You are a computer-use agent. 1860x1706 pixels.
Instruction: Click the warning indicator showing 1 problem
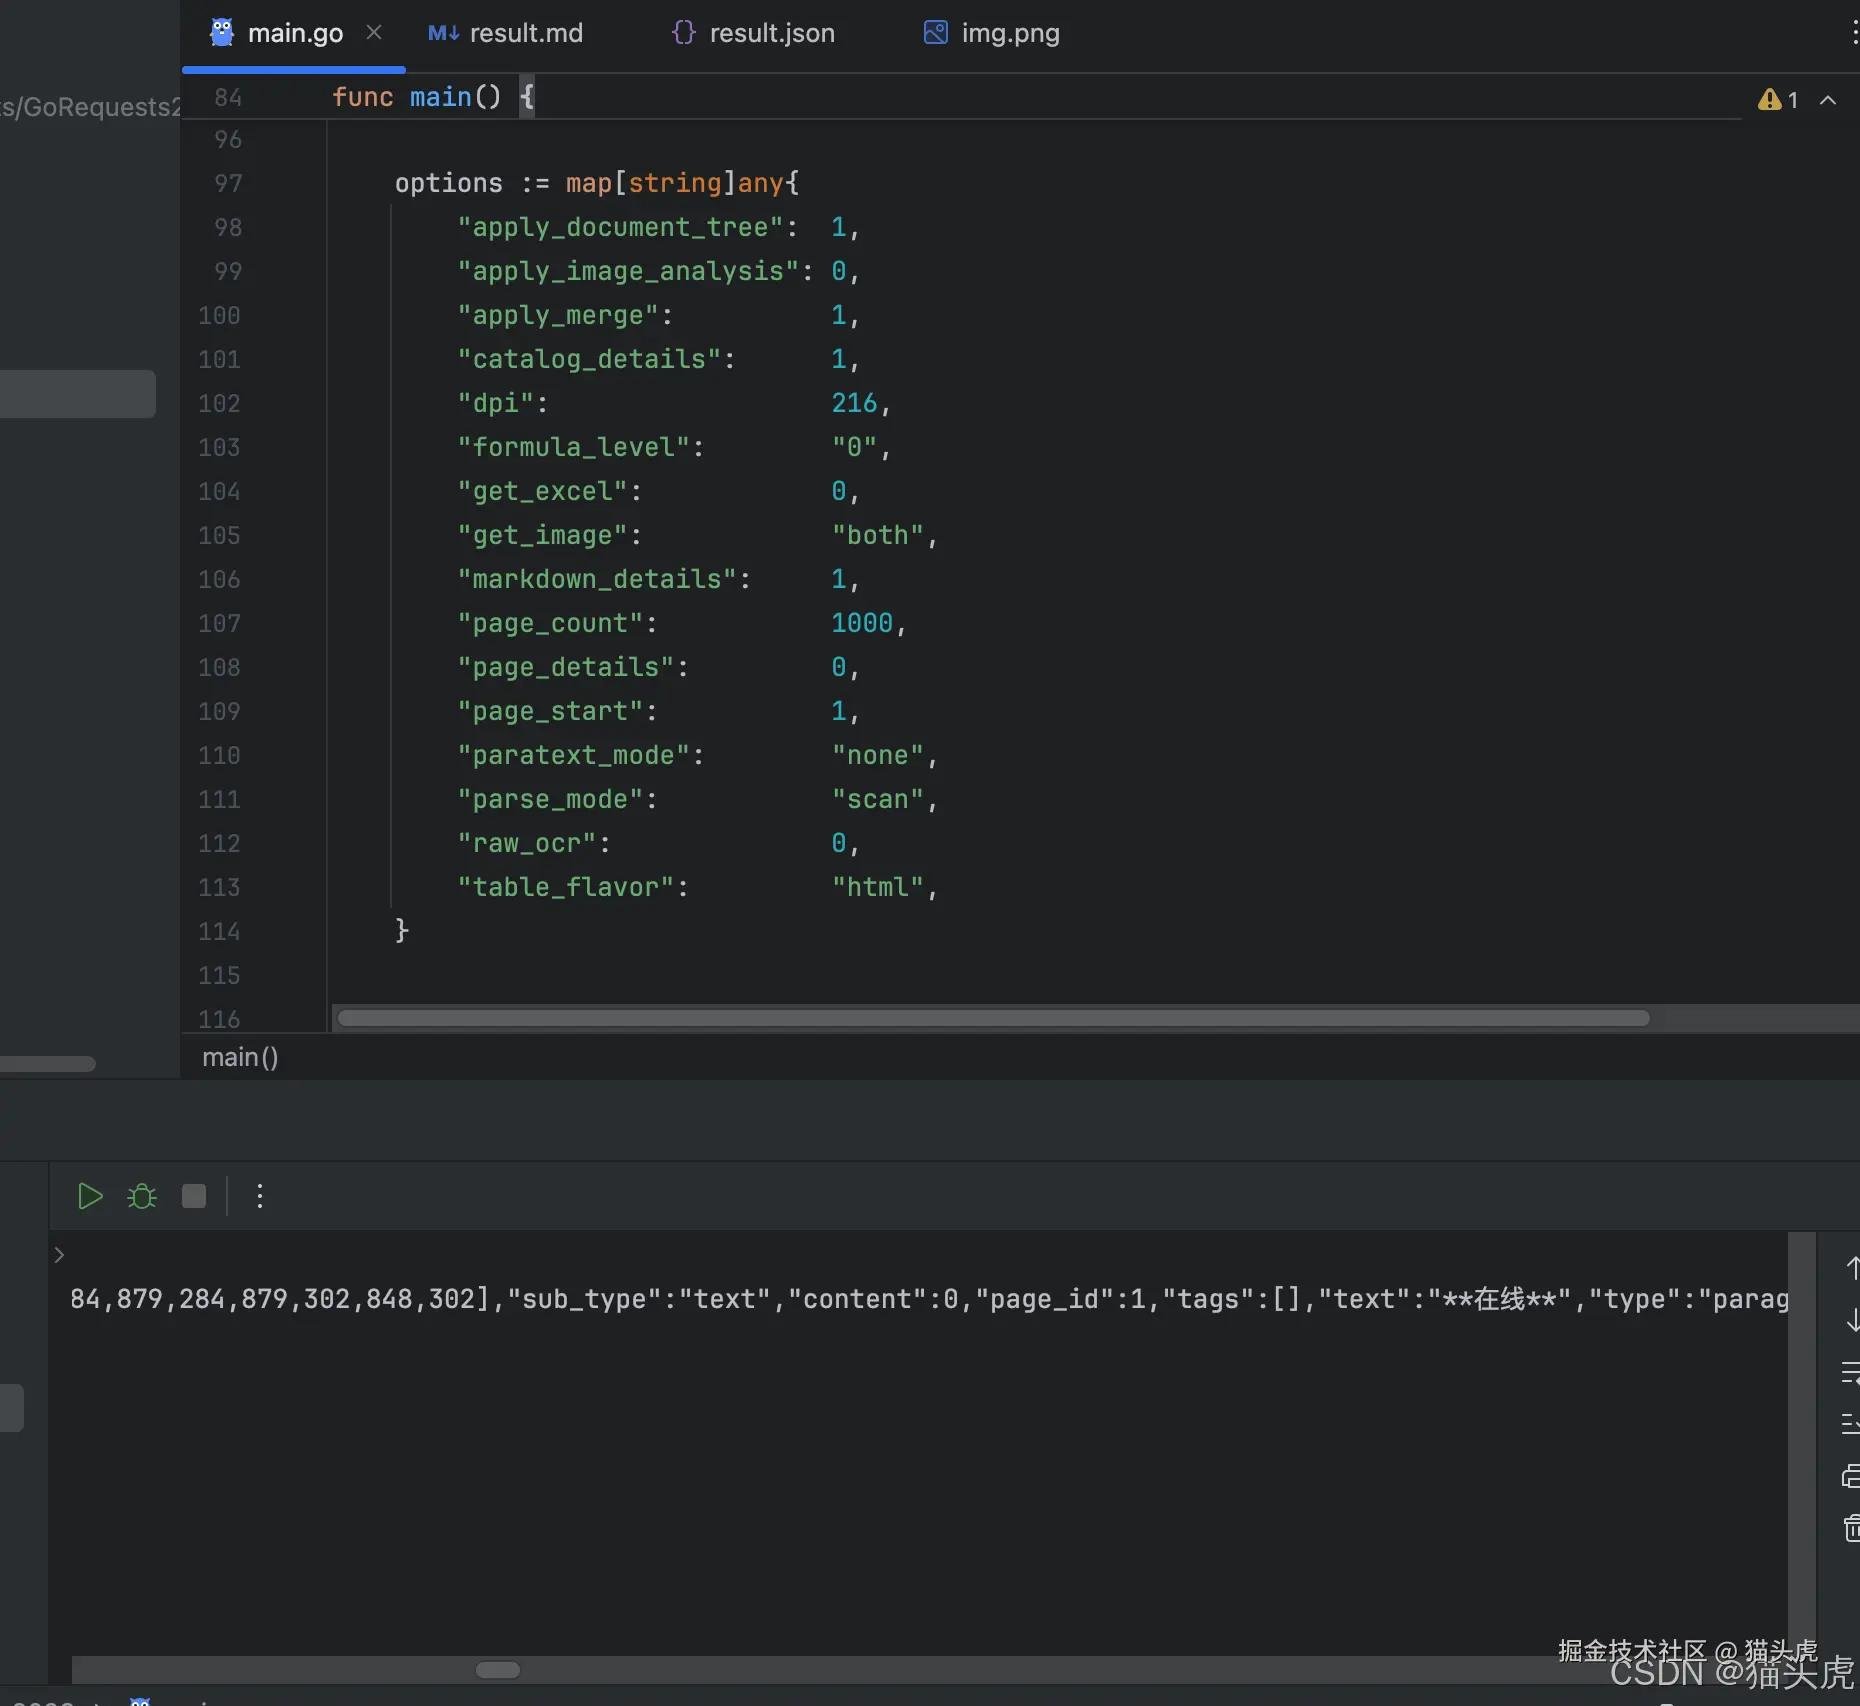[1778, 100]
